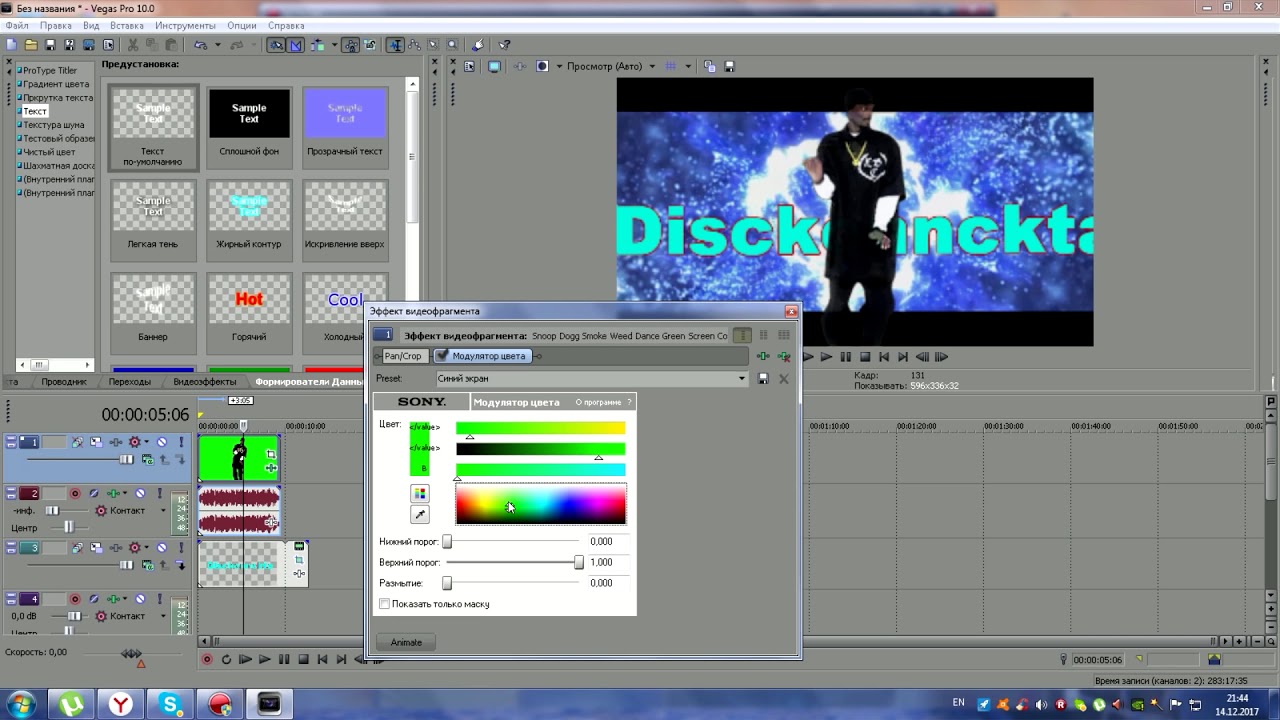Click the What's This help icon
This screenshot has height=720, width=1280.
pos(504,44)
